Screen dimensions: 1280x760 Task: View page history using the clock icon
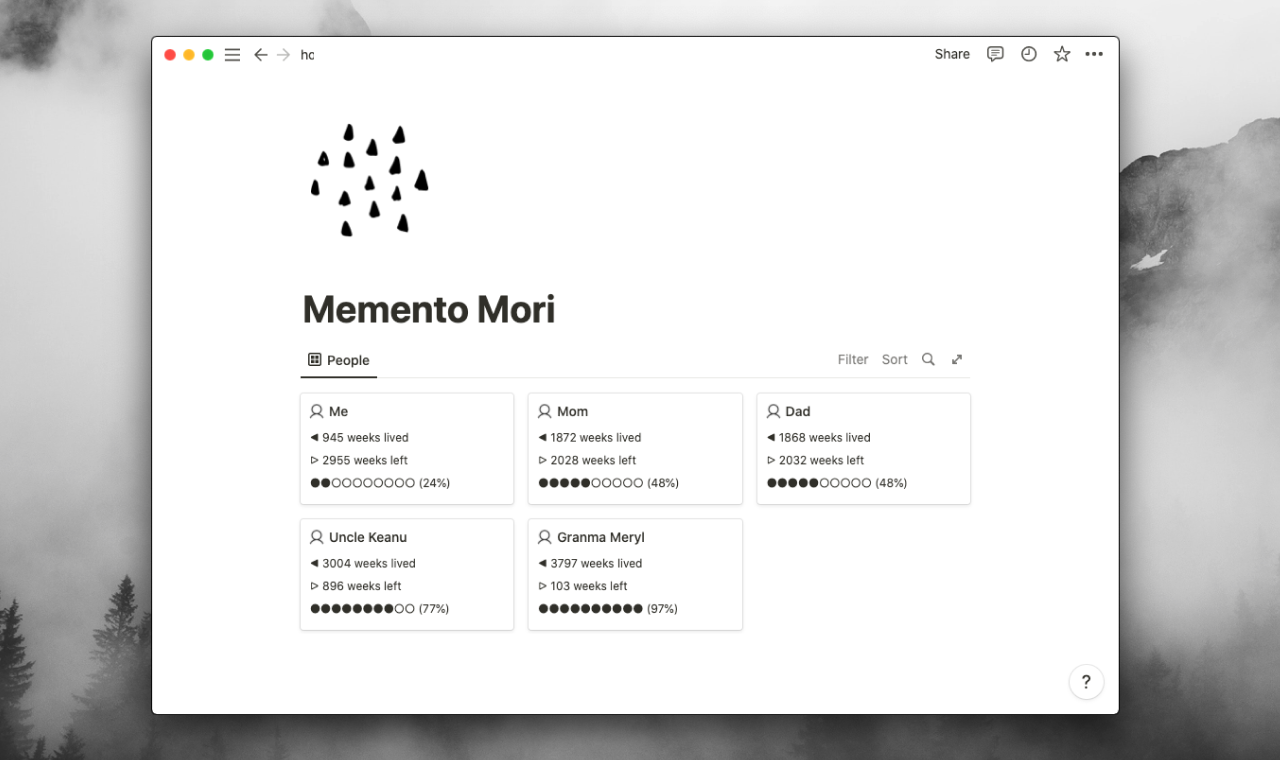pyautogui.click(x=1028, y=54)
